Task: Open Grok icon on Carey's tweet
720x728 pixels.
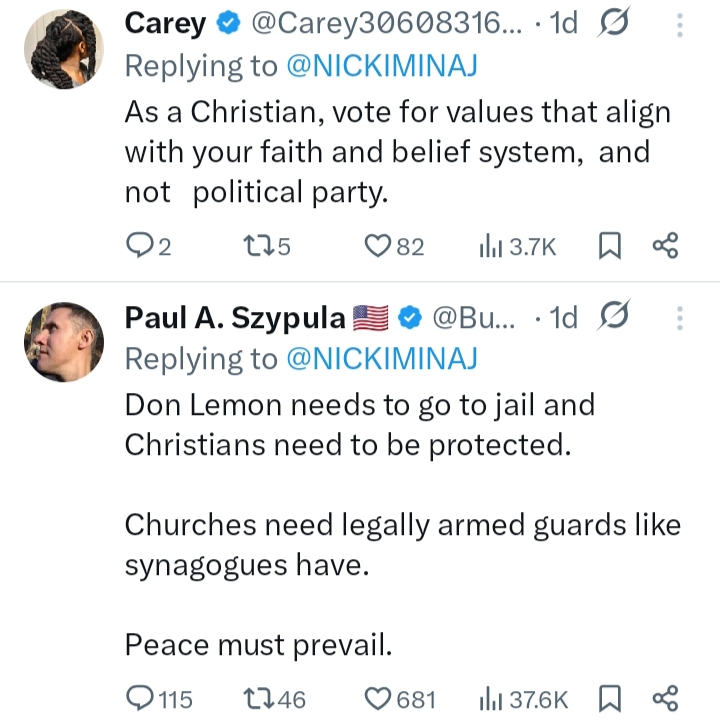Action: [614, 22]
